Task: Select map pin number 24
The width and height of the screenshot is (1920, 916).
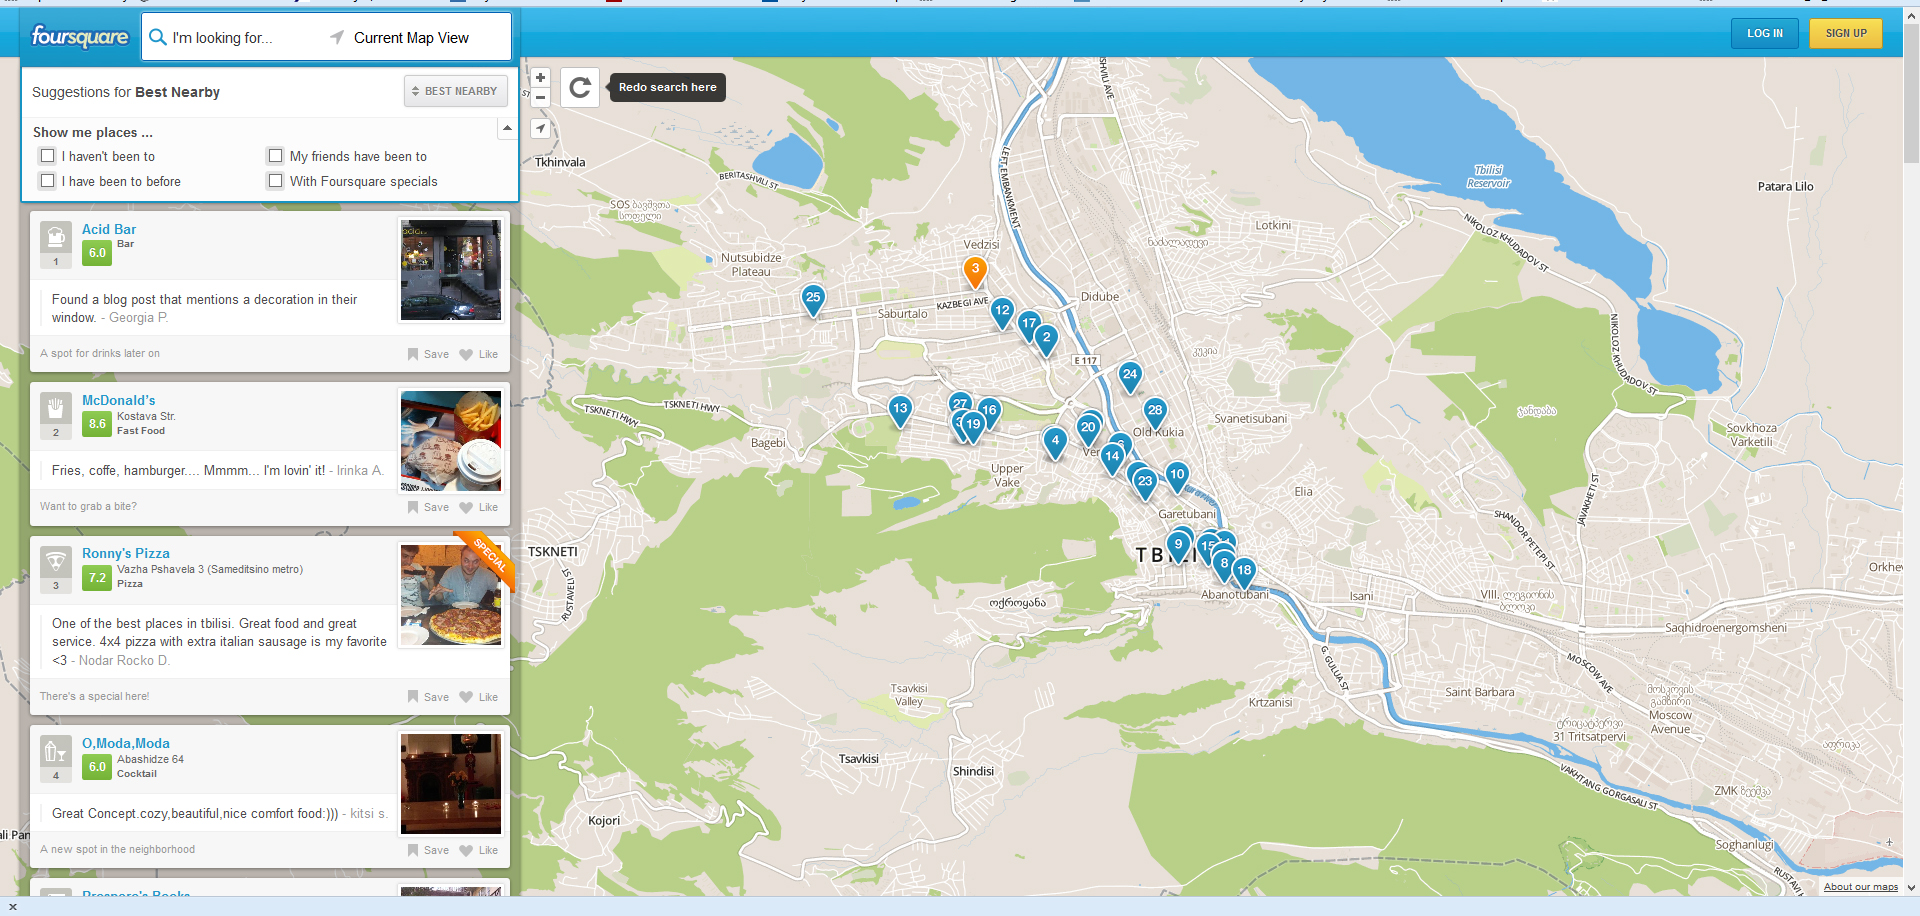Action: [1130, 376]
